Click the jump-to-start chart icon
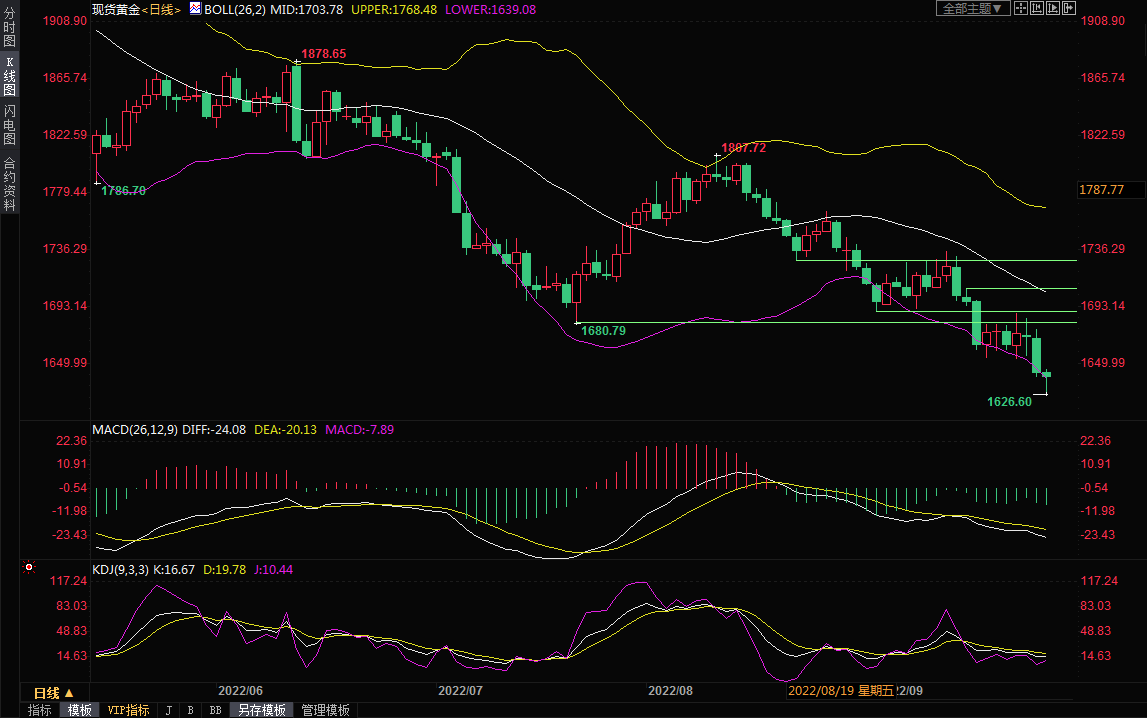 1037,8
